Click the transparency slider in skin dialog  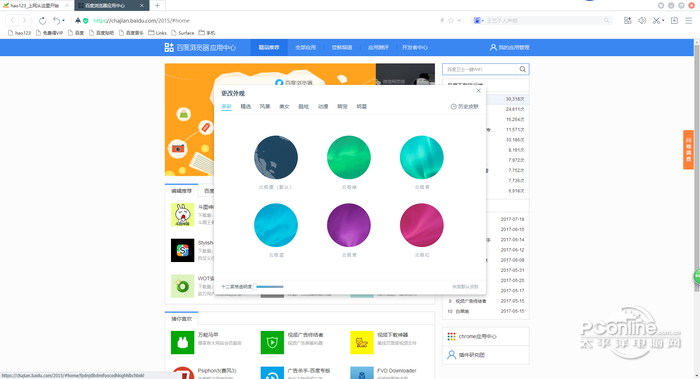[x=269, y=287]
